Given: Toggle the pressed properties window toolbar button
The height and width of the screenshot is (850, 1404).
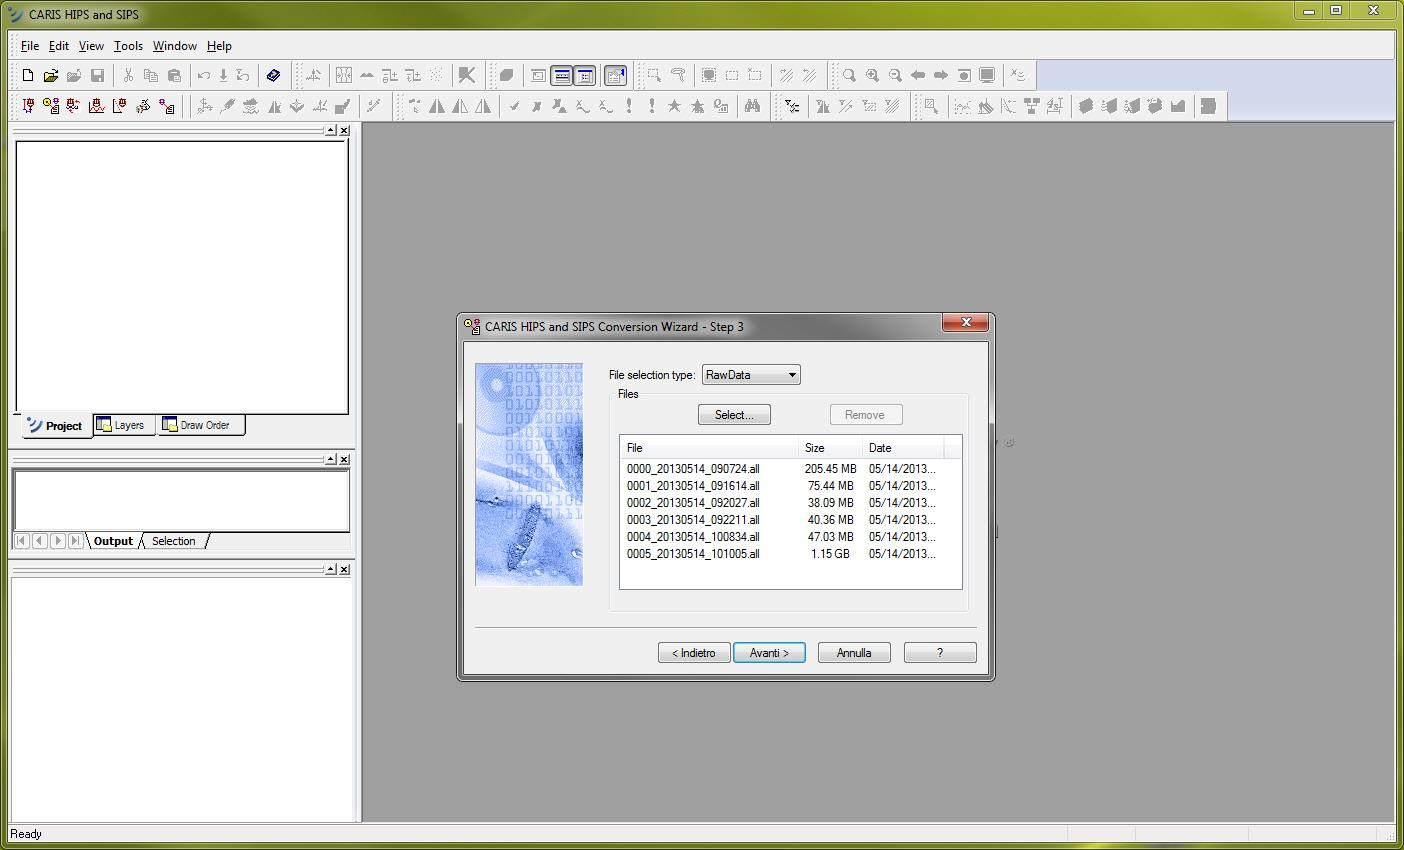Looking at the screenshot, I should tap(616, 75).
